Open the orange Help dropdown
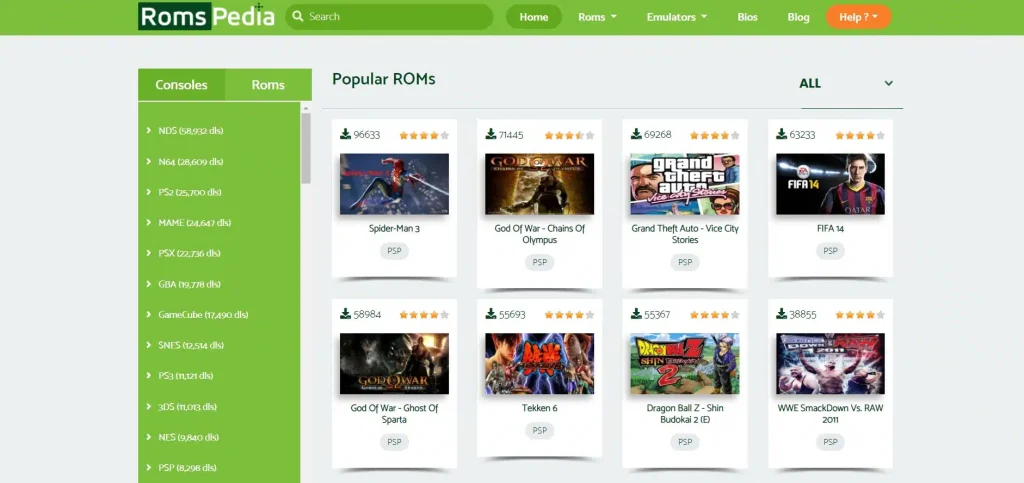This screenshot has height=483, width=1024. 858,17
